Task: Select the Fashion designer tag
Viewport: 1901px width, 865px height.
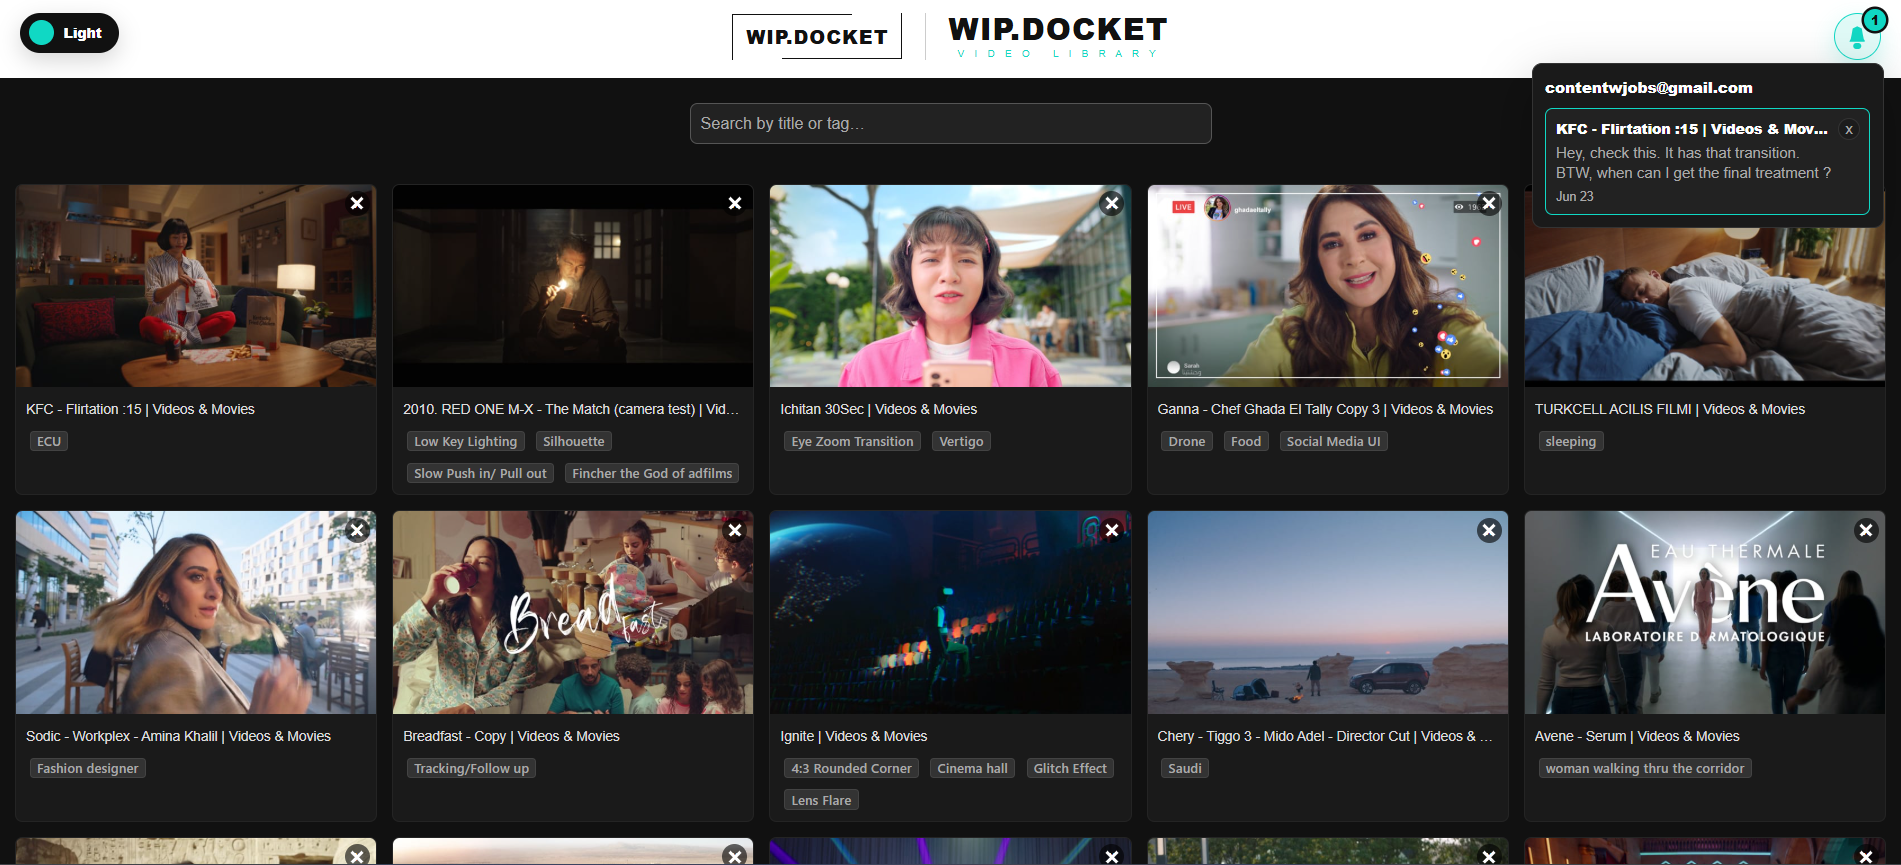Action: coord(88,768)
